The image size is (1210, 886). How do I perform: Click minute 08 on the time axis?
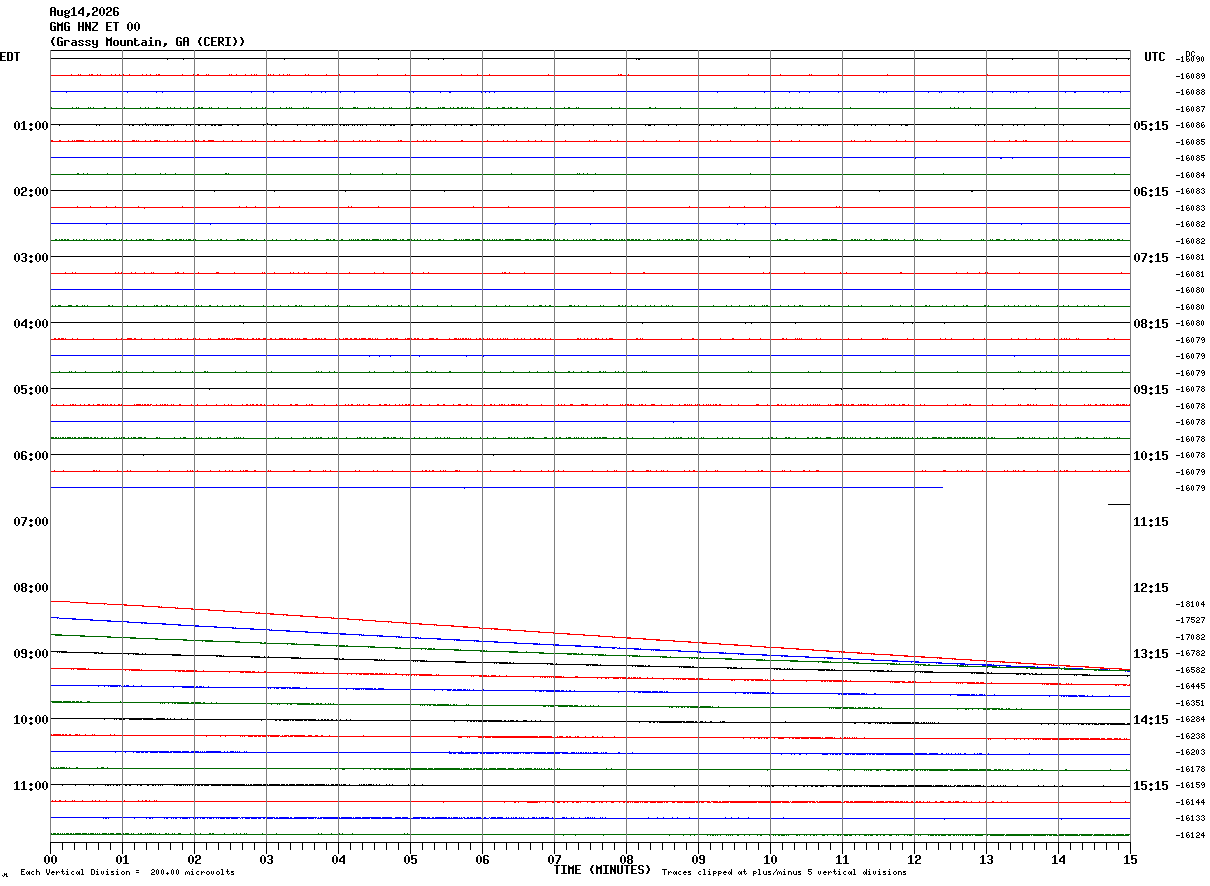626,859
